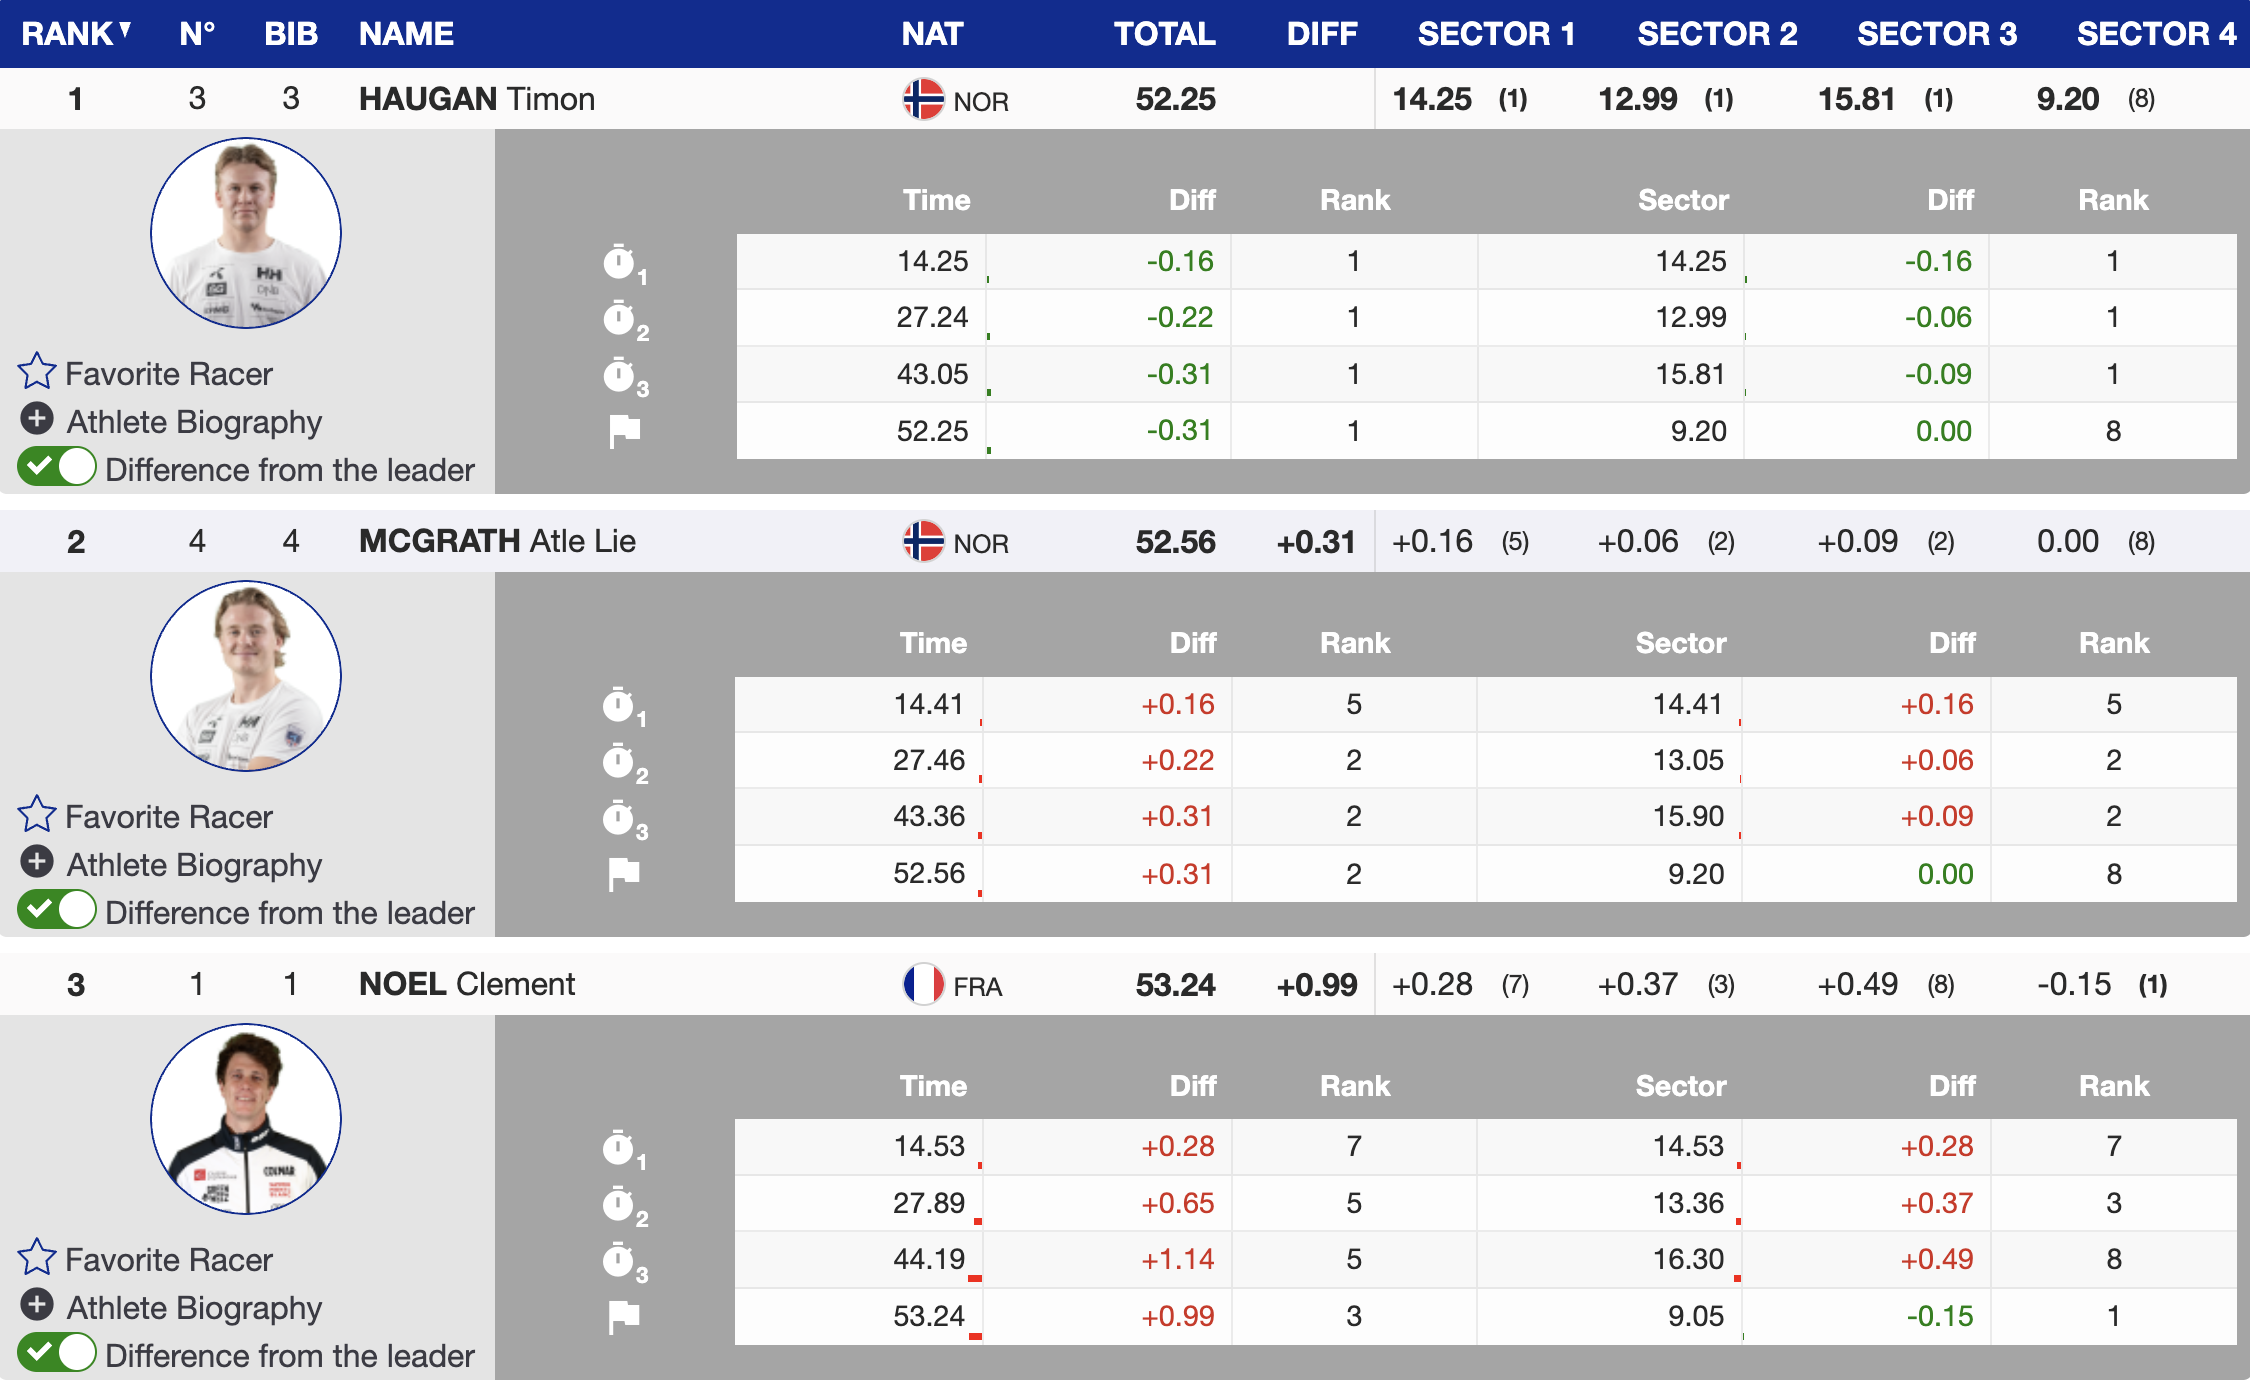Sort by TOTAL column header
This screenshot has height=1380, width=2250.
[x=1164, y=34]
